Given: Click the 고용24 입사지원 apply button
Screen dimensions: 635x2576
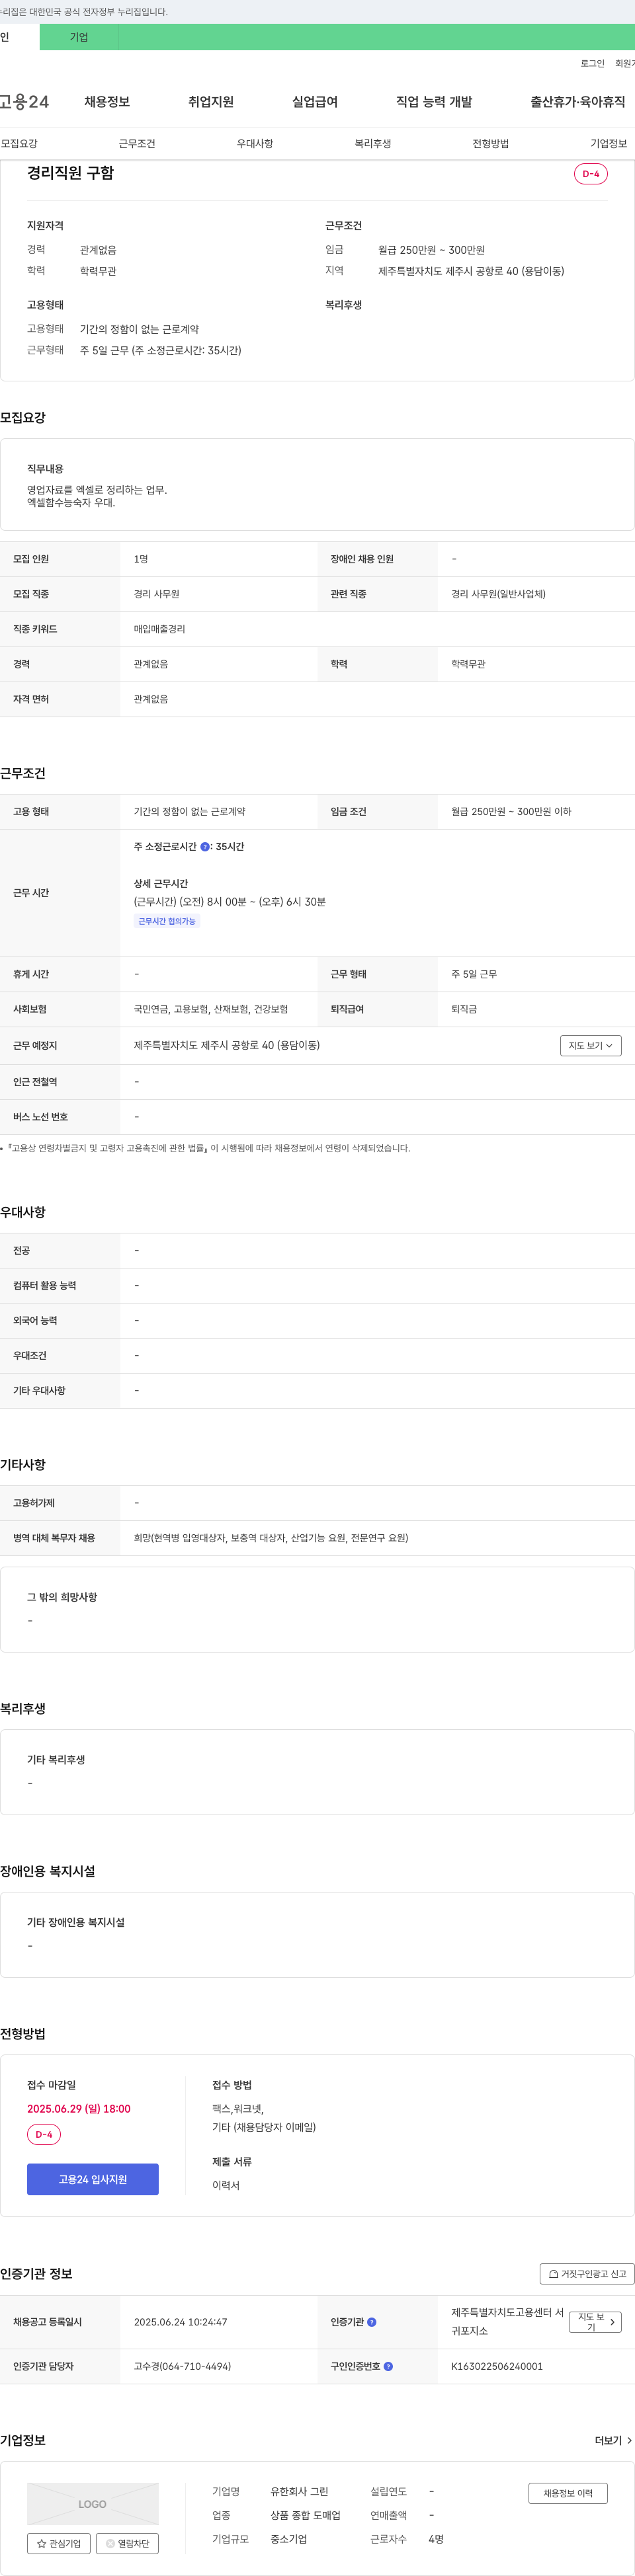Looking at the screenshot, I should click(x=92, y=2180).
